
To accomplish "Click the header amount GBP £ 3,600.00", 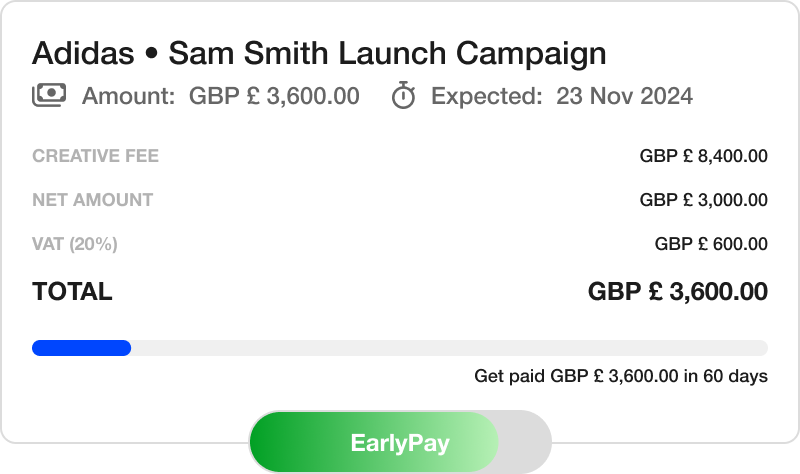I will click(274, 96).
